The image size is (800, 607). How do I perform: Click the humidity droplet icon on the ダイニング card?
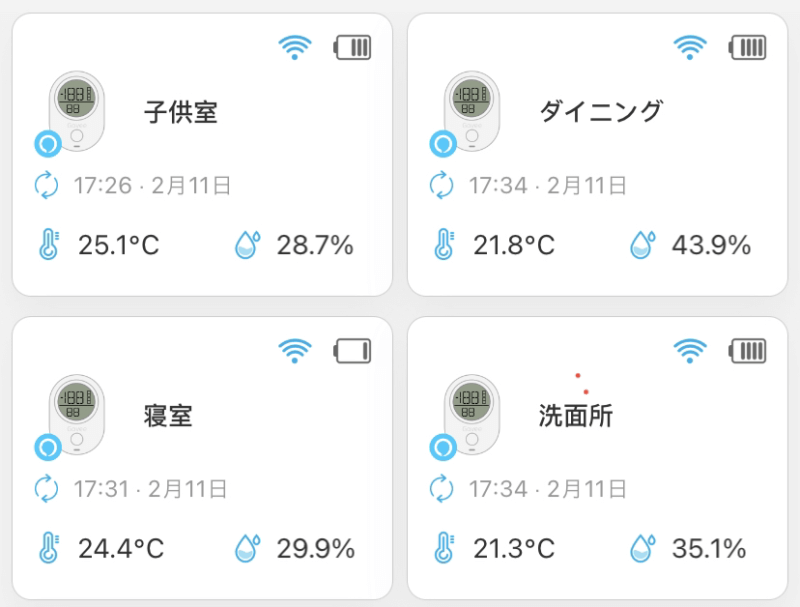(641, 244)
